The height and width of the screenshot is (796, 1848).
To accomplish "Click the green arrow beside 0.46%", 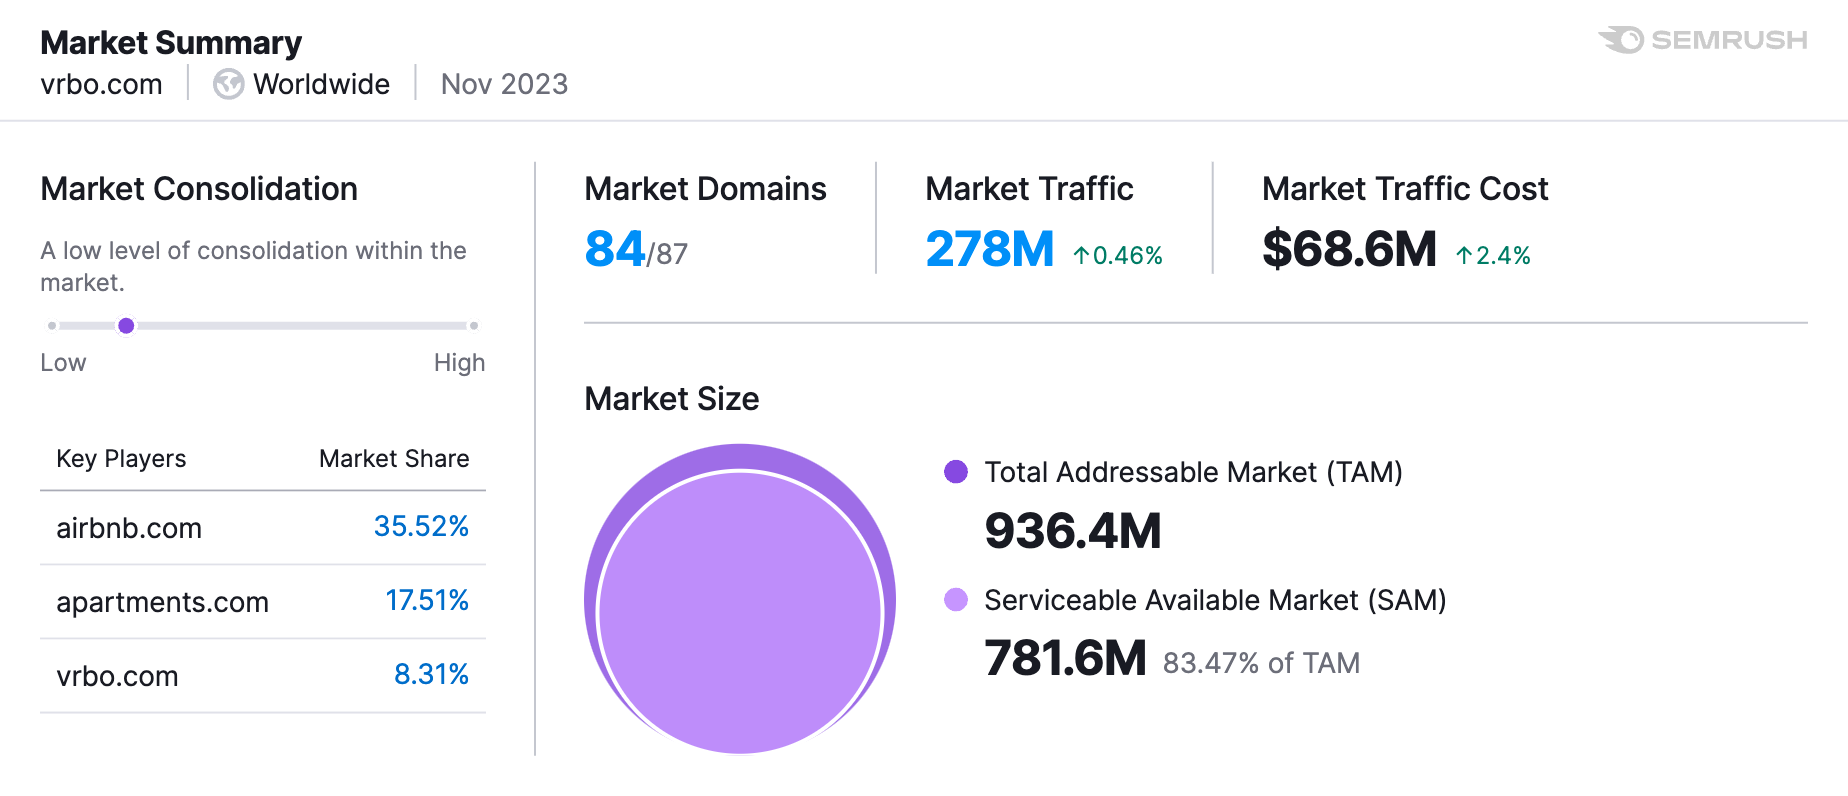I will (x=1081, y=256).
